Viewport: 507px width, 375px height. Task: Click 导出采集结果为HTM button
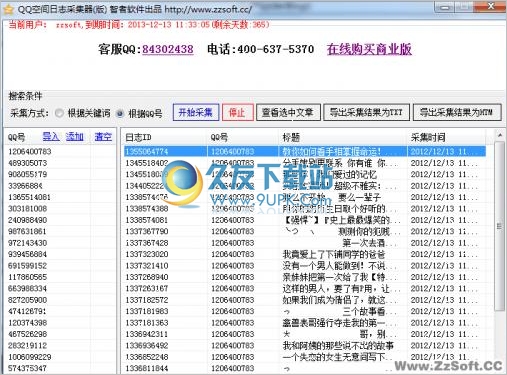[457, 112]
